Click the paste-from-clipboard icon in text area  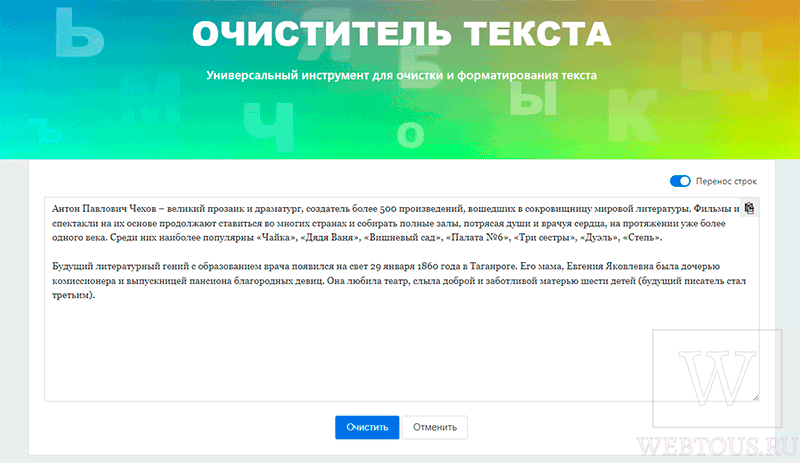tap(749, 208)
